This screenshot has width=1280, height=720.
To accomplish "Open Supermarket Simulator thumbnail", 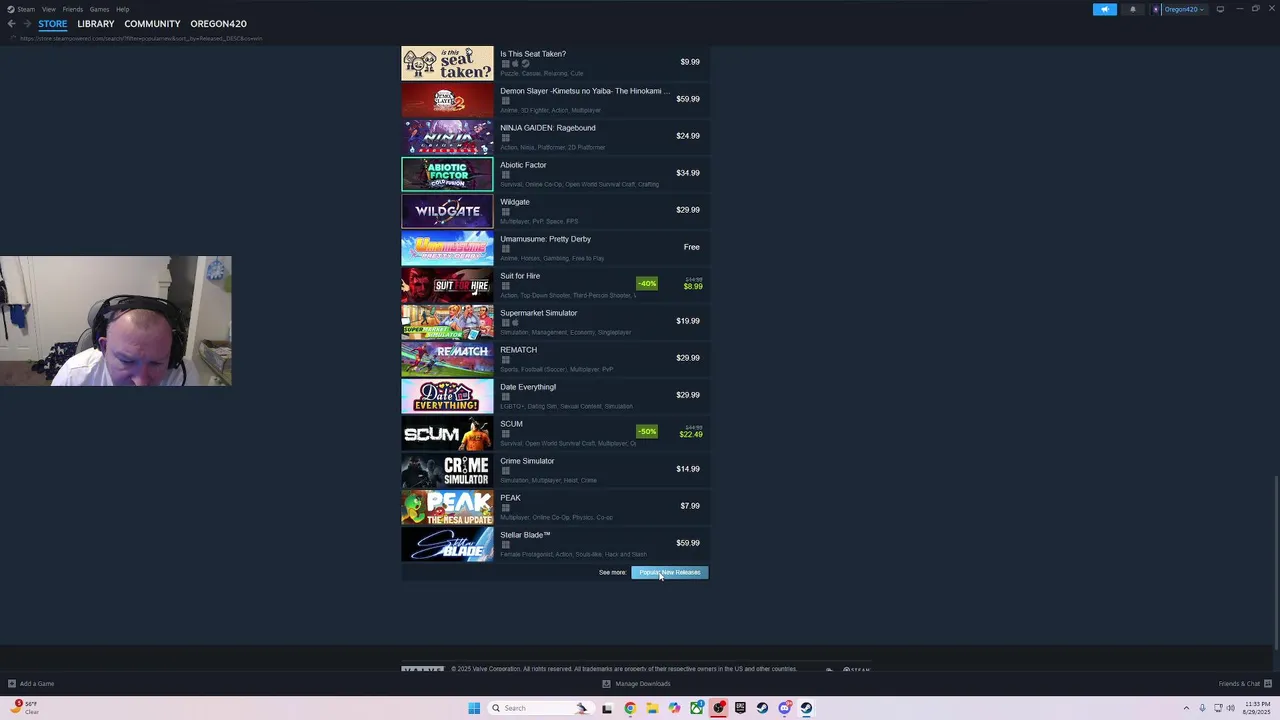I will (x=447, y=322).
